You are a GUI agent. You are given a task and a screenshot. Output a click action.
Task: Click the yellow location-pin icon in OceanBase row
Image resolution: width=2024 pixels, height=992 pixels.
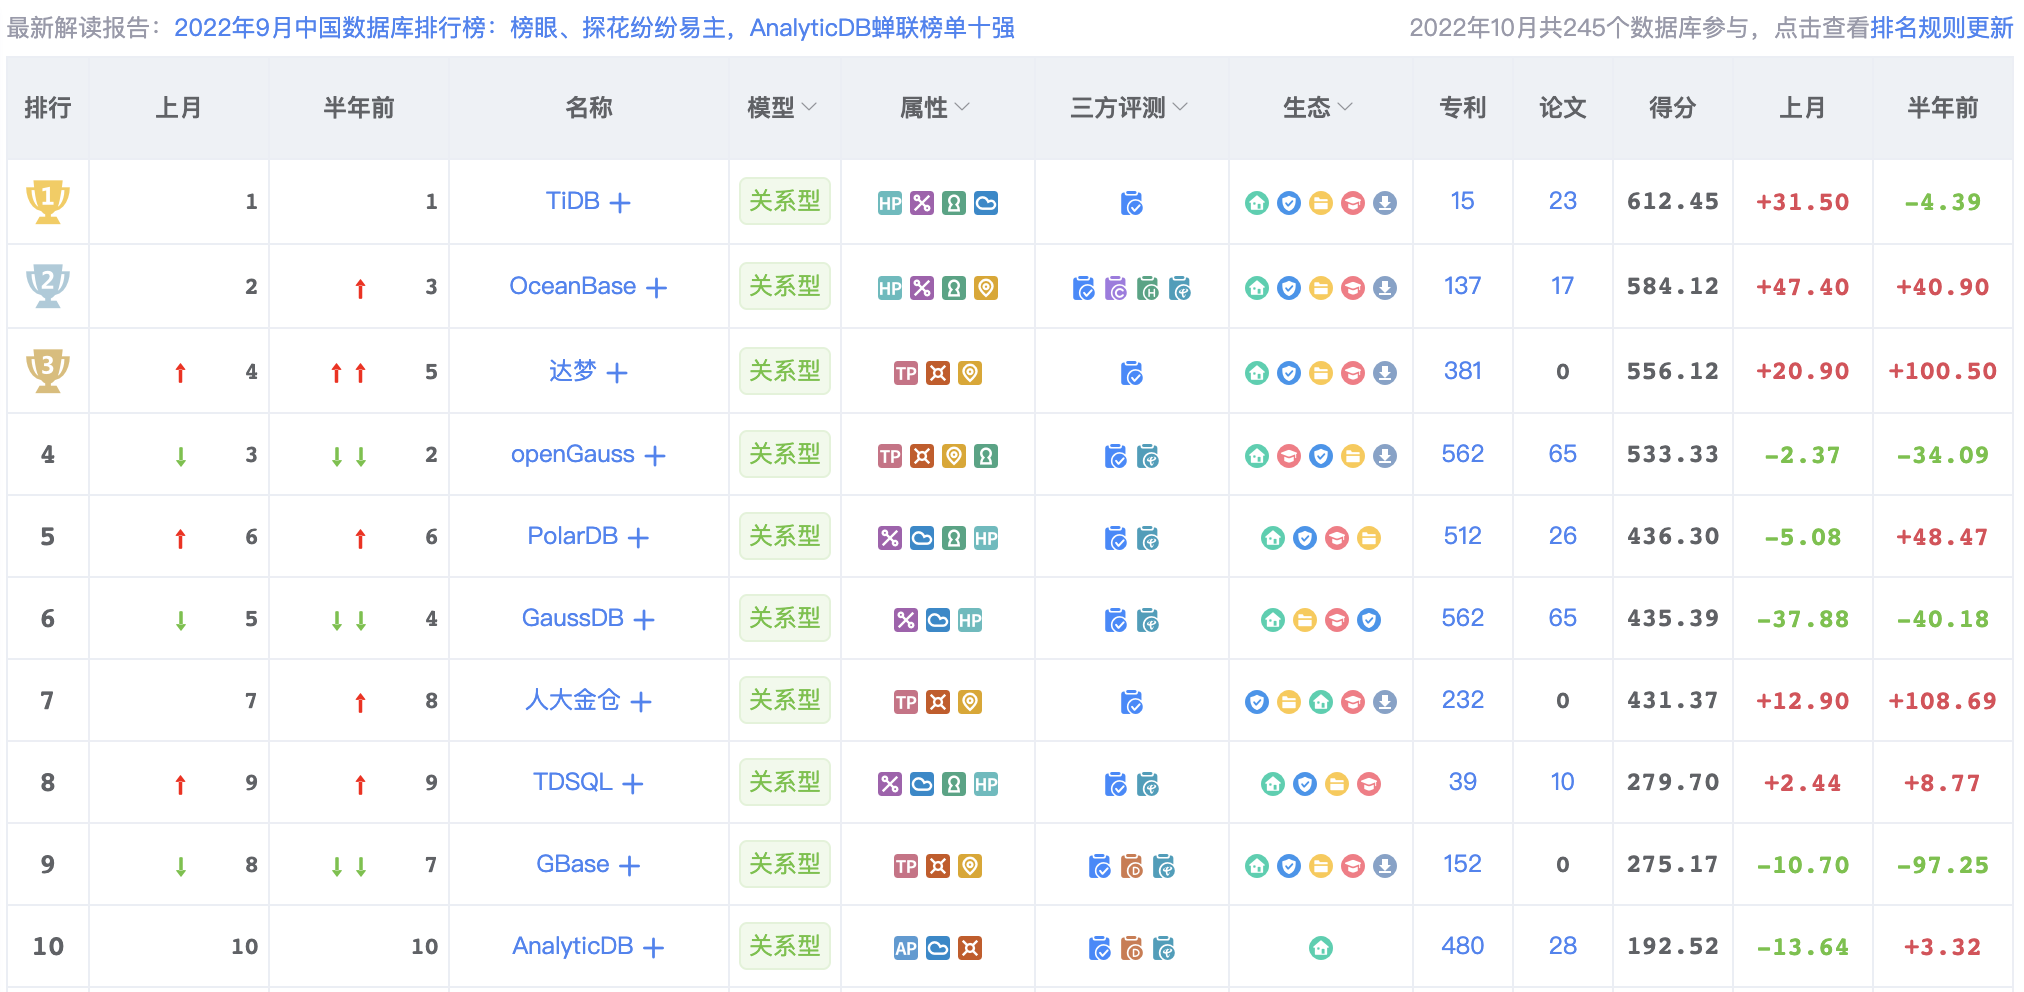click(x=986, y=289)
